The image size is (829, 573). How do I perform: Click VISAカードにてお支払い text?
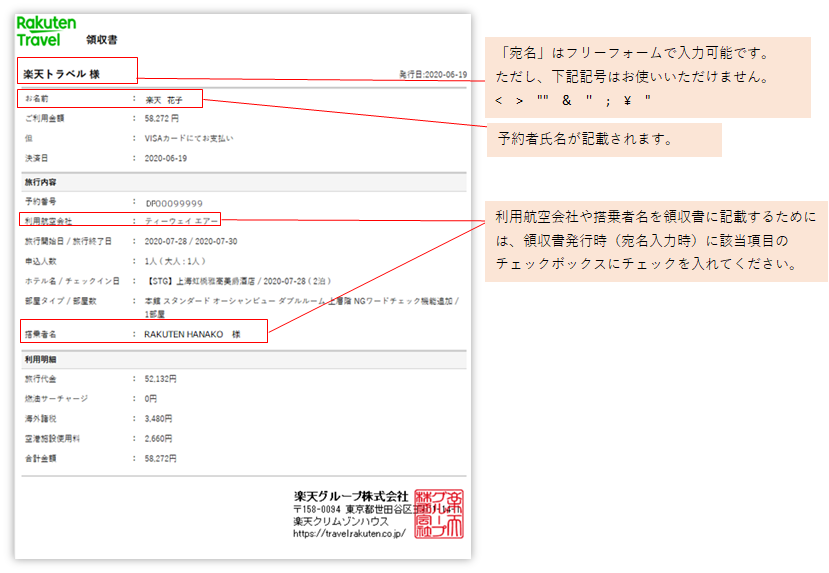pos(189,138)
